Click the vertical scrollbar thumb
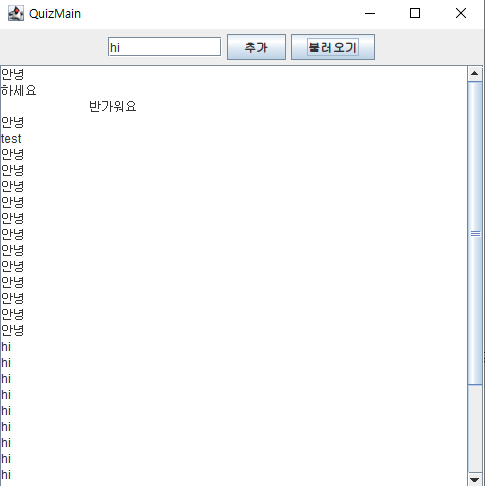This screenshot has width=485, height=486. [x=475, y=233]
